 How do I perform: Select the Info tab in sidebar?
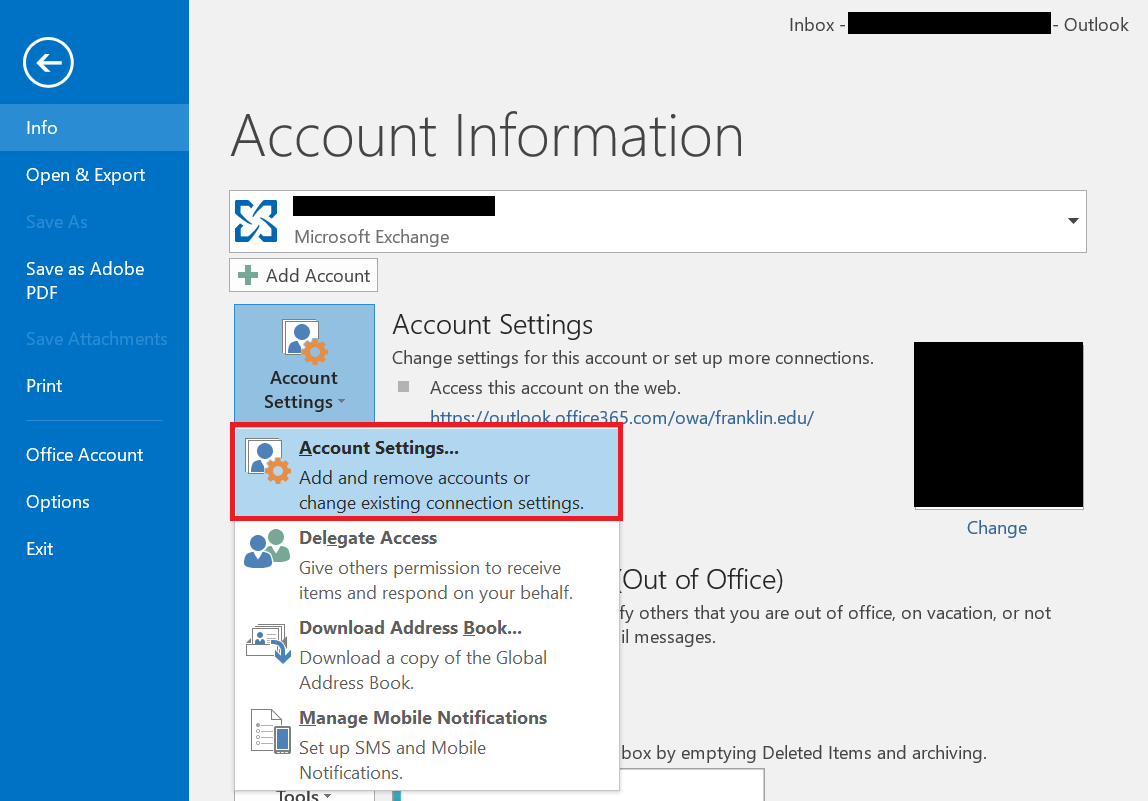(94, 127)
